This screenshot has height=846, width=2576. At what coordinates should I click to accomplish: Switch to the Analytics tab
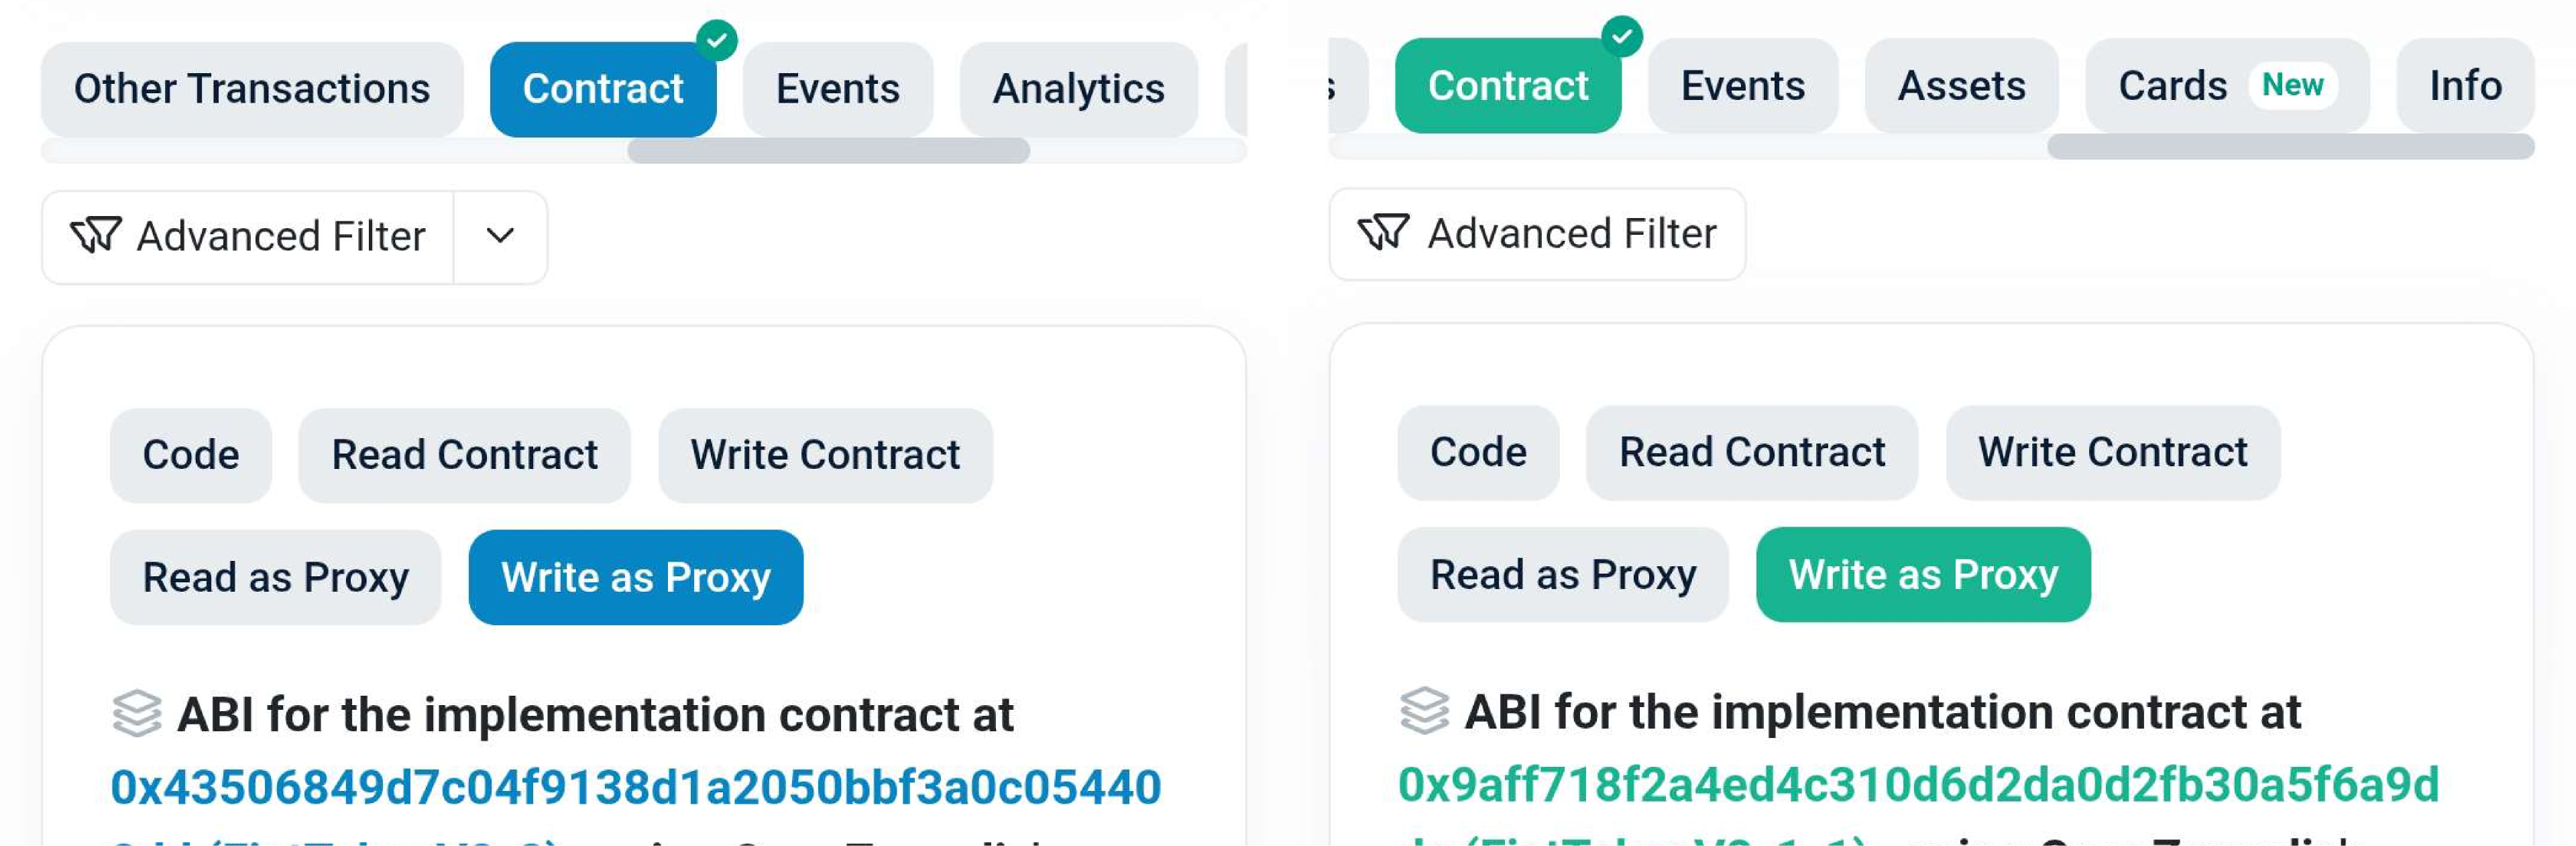point(1078,89)
